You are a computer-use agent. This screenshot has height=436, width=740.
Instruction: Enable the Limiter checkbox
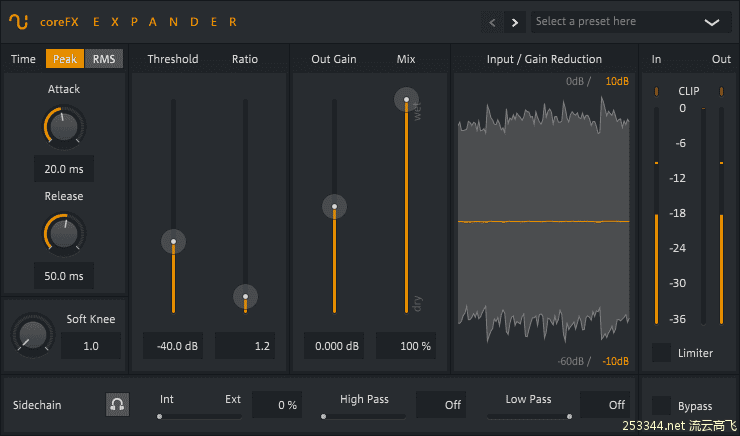point(661,353)
